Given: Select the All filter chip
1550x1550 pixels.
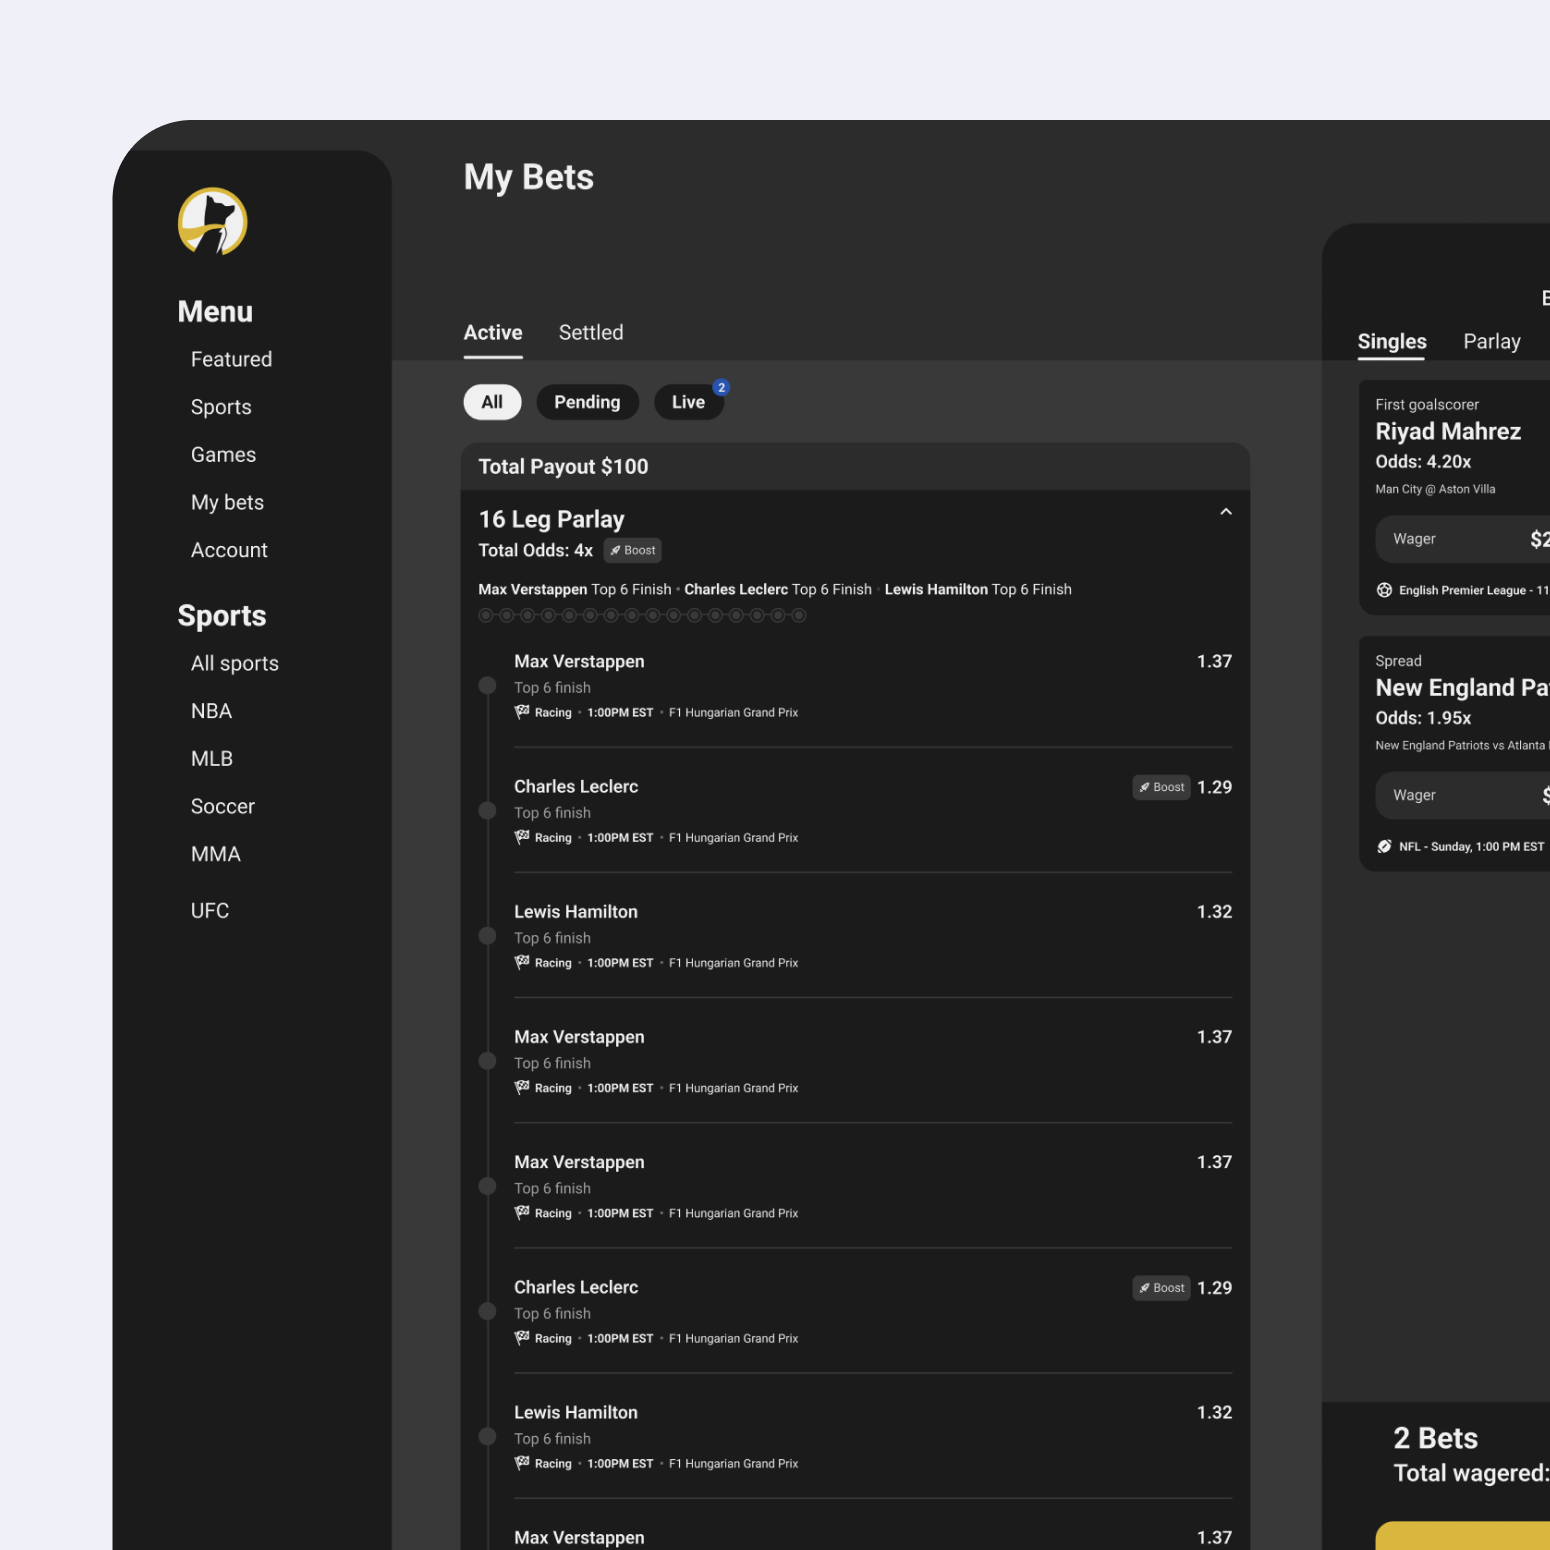Looking at the screenshot, I should click(x=492, y=402).
